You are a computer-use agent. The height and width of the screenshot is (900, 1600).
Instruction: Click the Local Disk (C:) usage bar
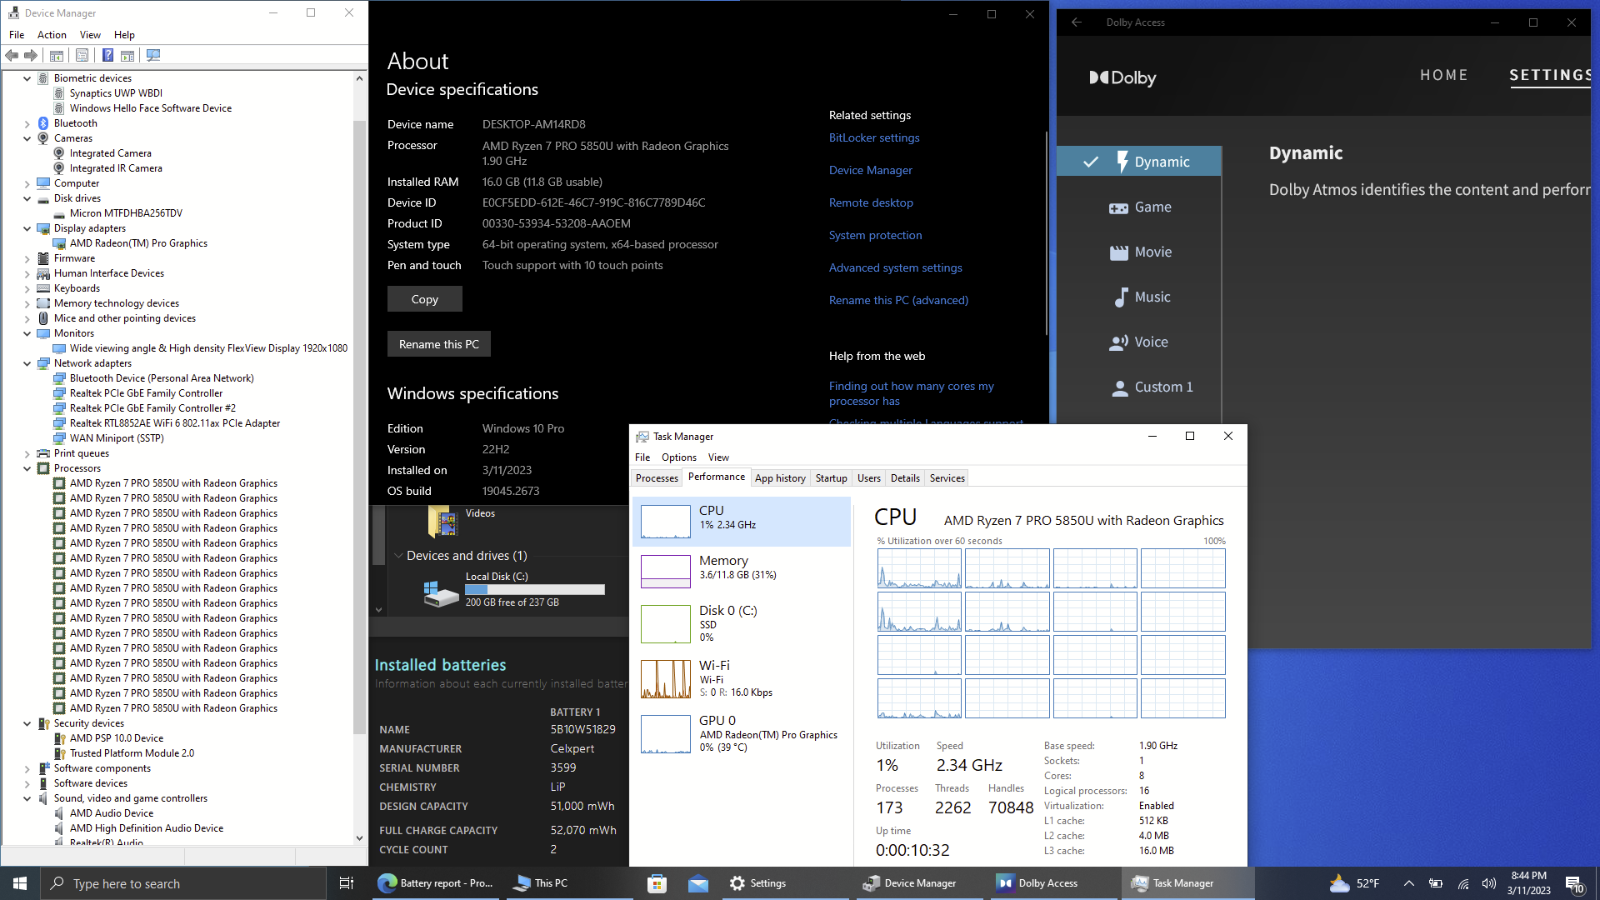(x=535, y=589)
